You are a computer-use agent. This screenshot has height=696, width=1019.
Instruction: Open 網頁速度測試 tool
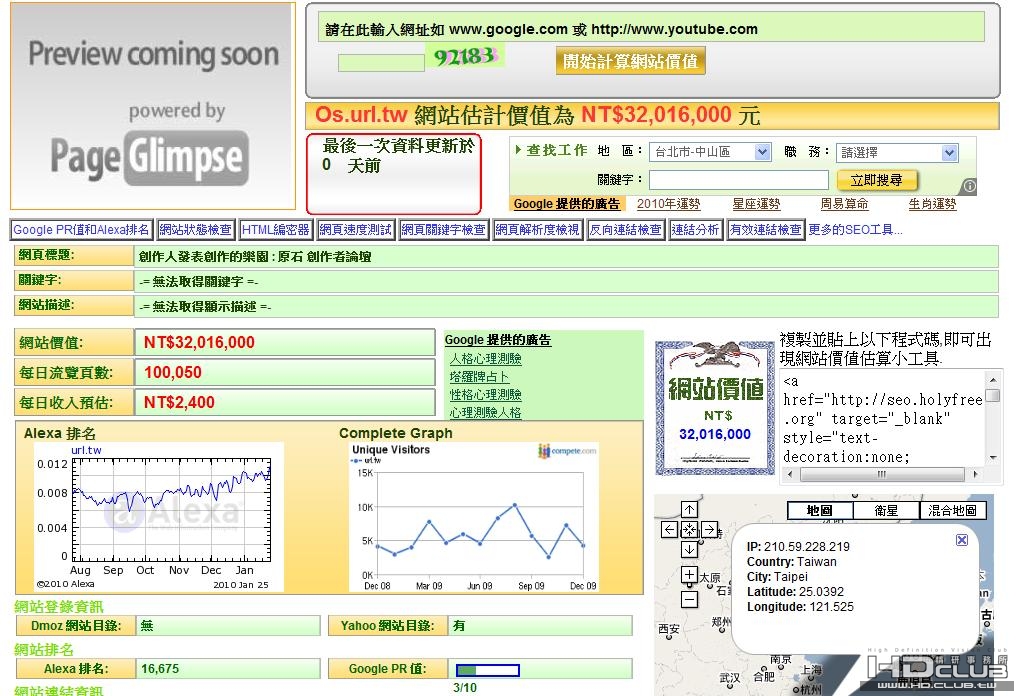[x=355, y=230]
